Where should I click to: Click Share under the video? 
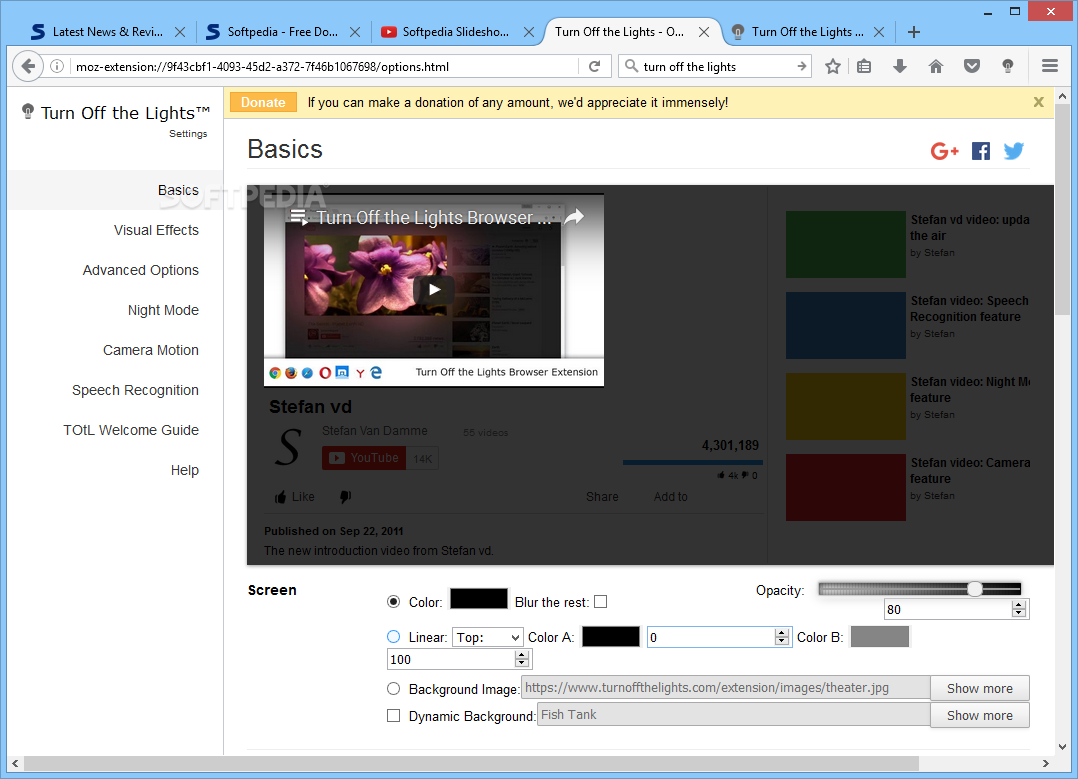602,496
